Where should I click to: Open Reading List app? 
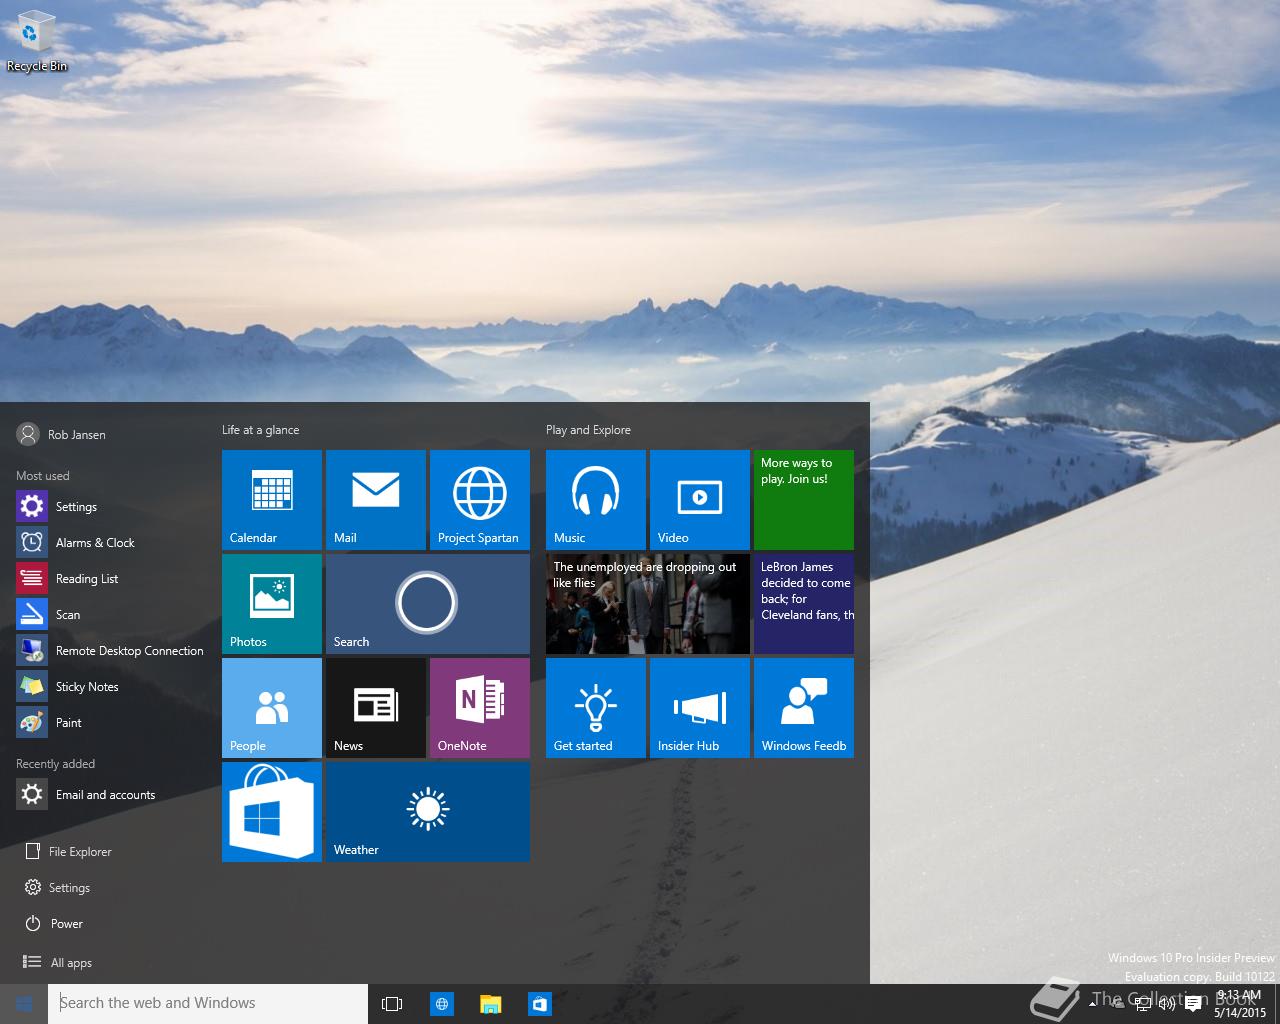(110, 579)
